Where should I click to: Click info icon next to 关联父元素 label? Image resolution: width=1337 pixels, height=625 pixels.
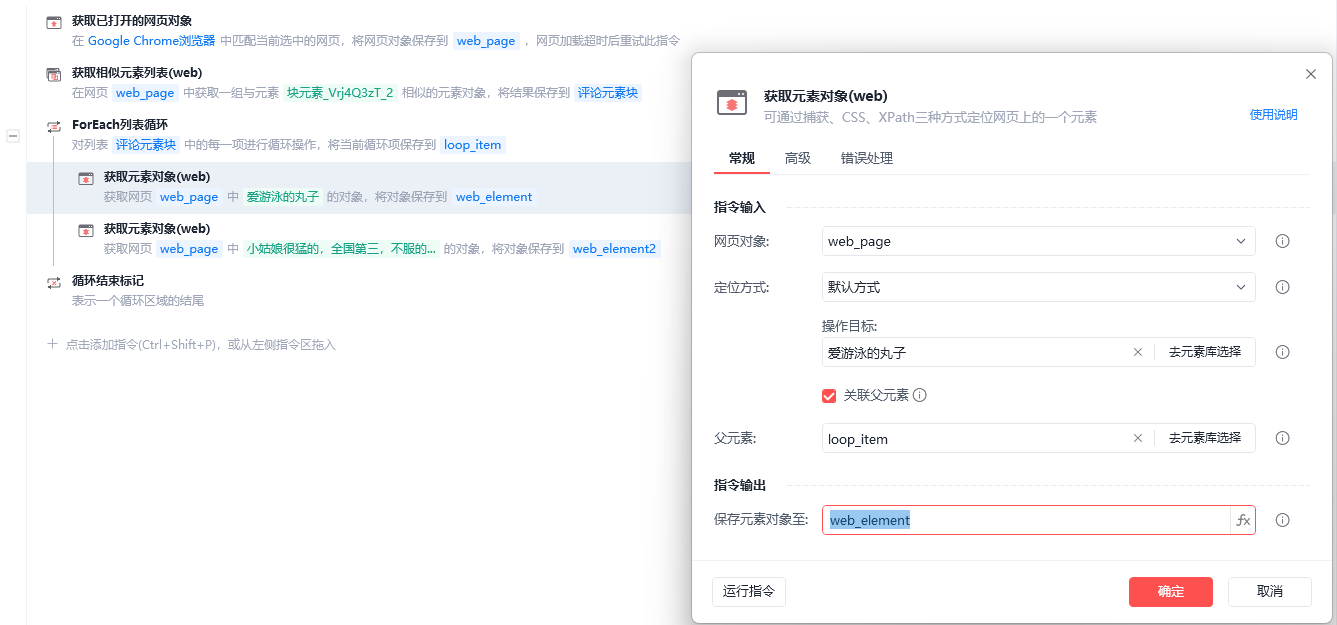(x=920, y=395)
